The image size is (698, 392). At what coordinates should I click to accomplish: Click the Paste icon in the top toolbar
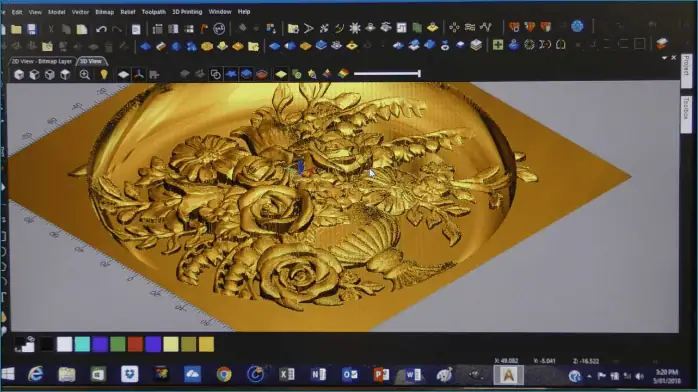pyautogui.click(x=82, y=29)
